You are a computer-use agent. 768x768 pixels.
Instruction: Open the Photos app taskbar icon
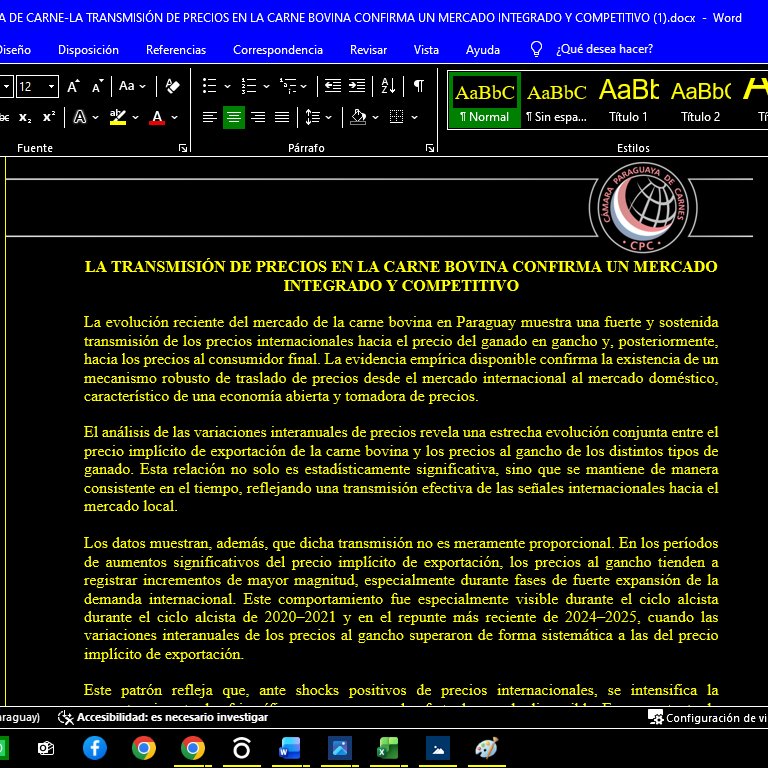coord(339,748)
